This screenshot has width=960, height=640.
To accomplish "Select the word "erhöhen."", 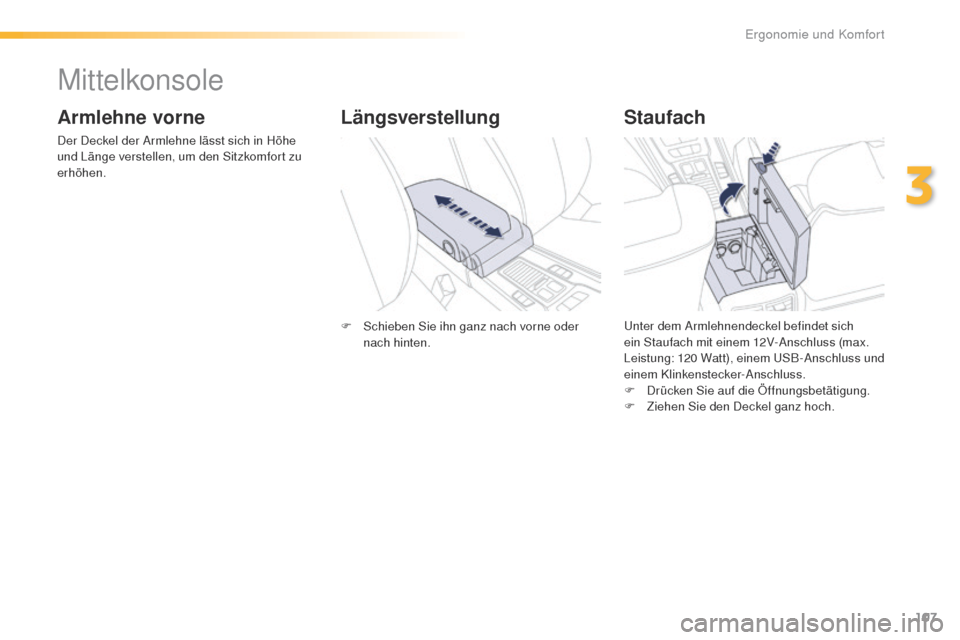I will tap(81, 173).
